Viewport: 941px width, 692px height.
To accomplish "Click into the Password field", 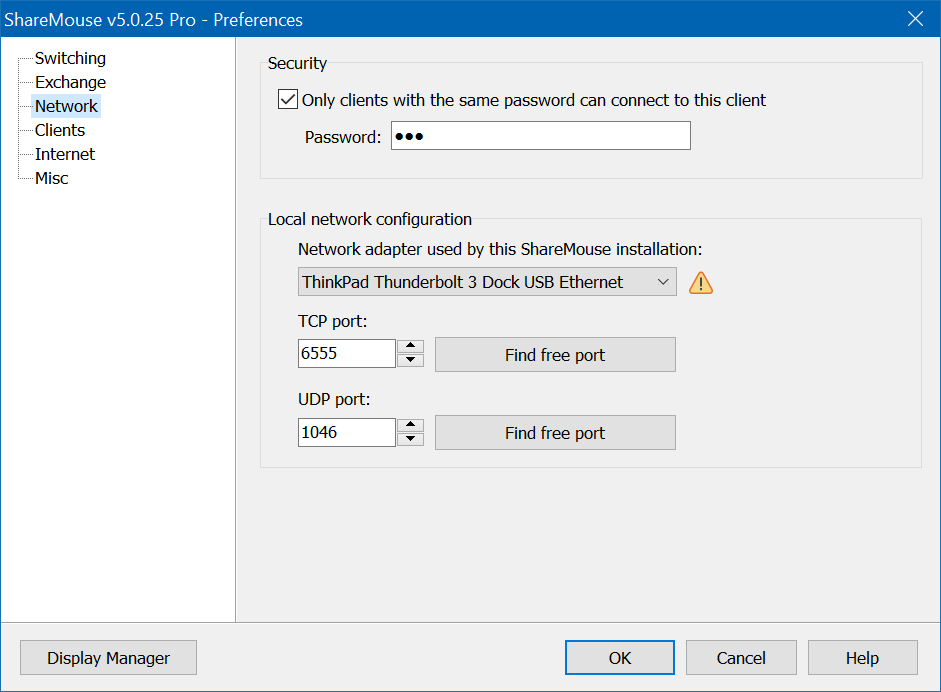I will tap(540, 136).
